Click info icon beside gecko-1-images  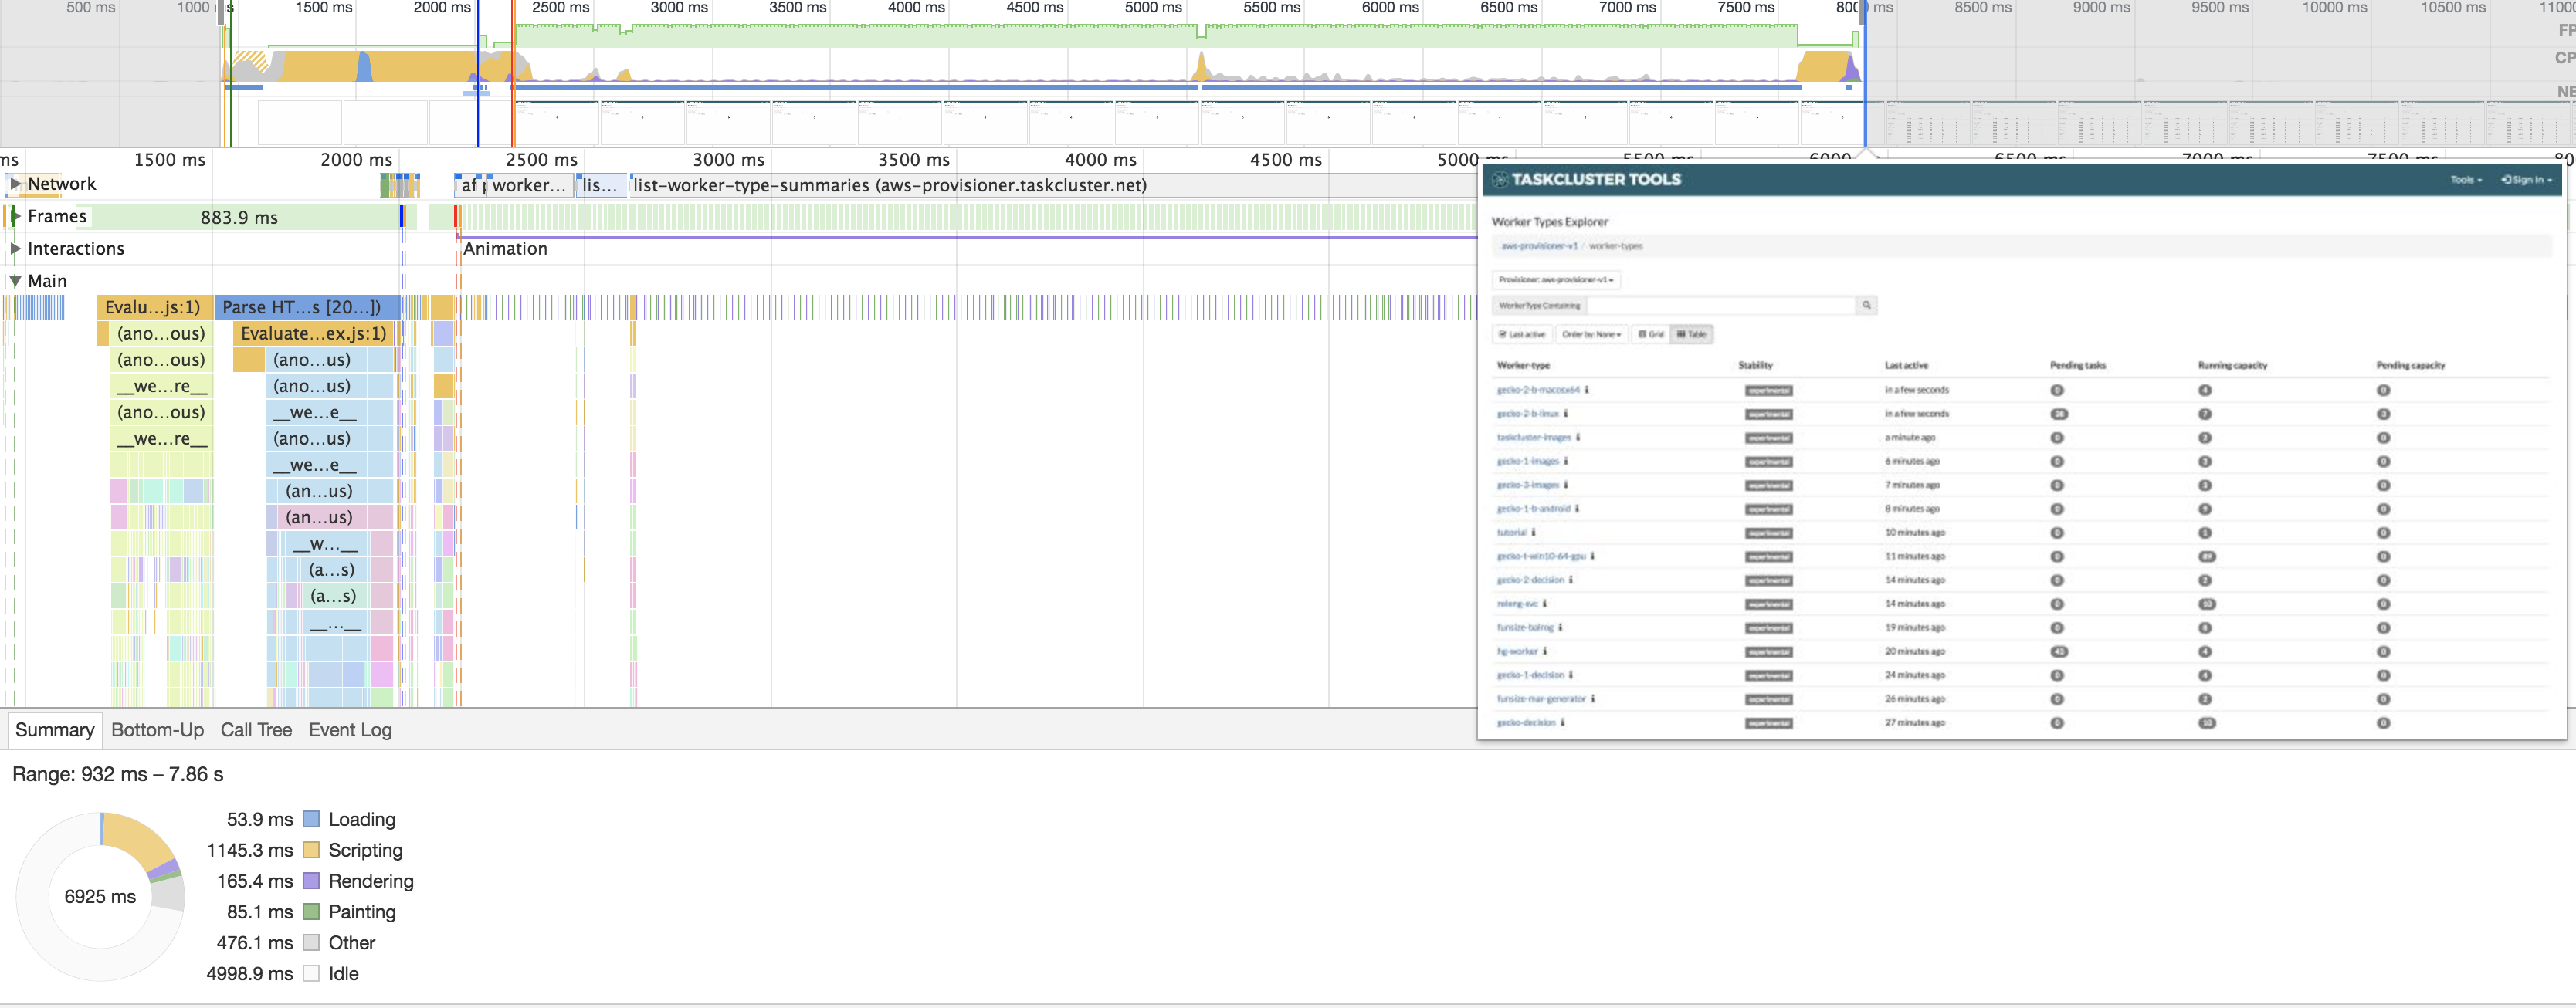coord(1566,462)
